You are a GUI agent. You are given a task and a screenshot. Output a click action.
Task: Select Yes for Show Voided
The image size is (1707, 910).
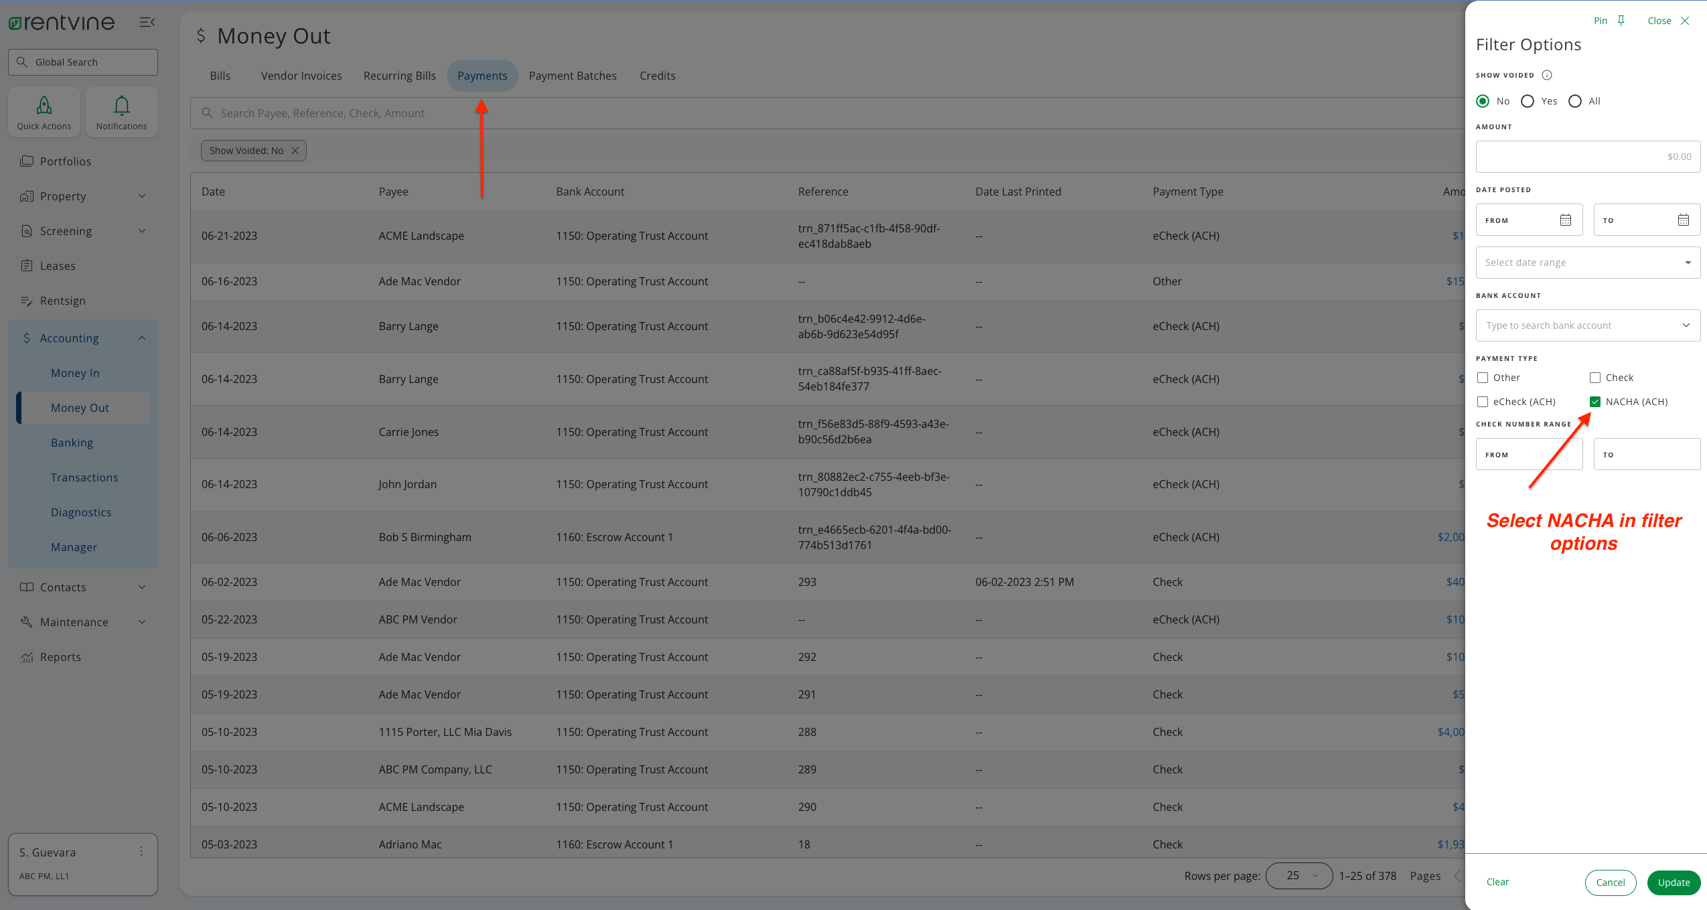pos(1527,101)
